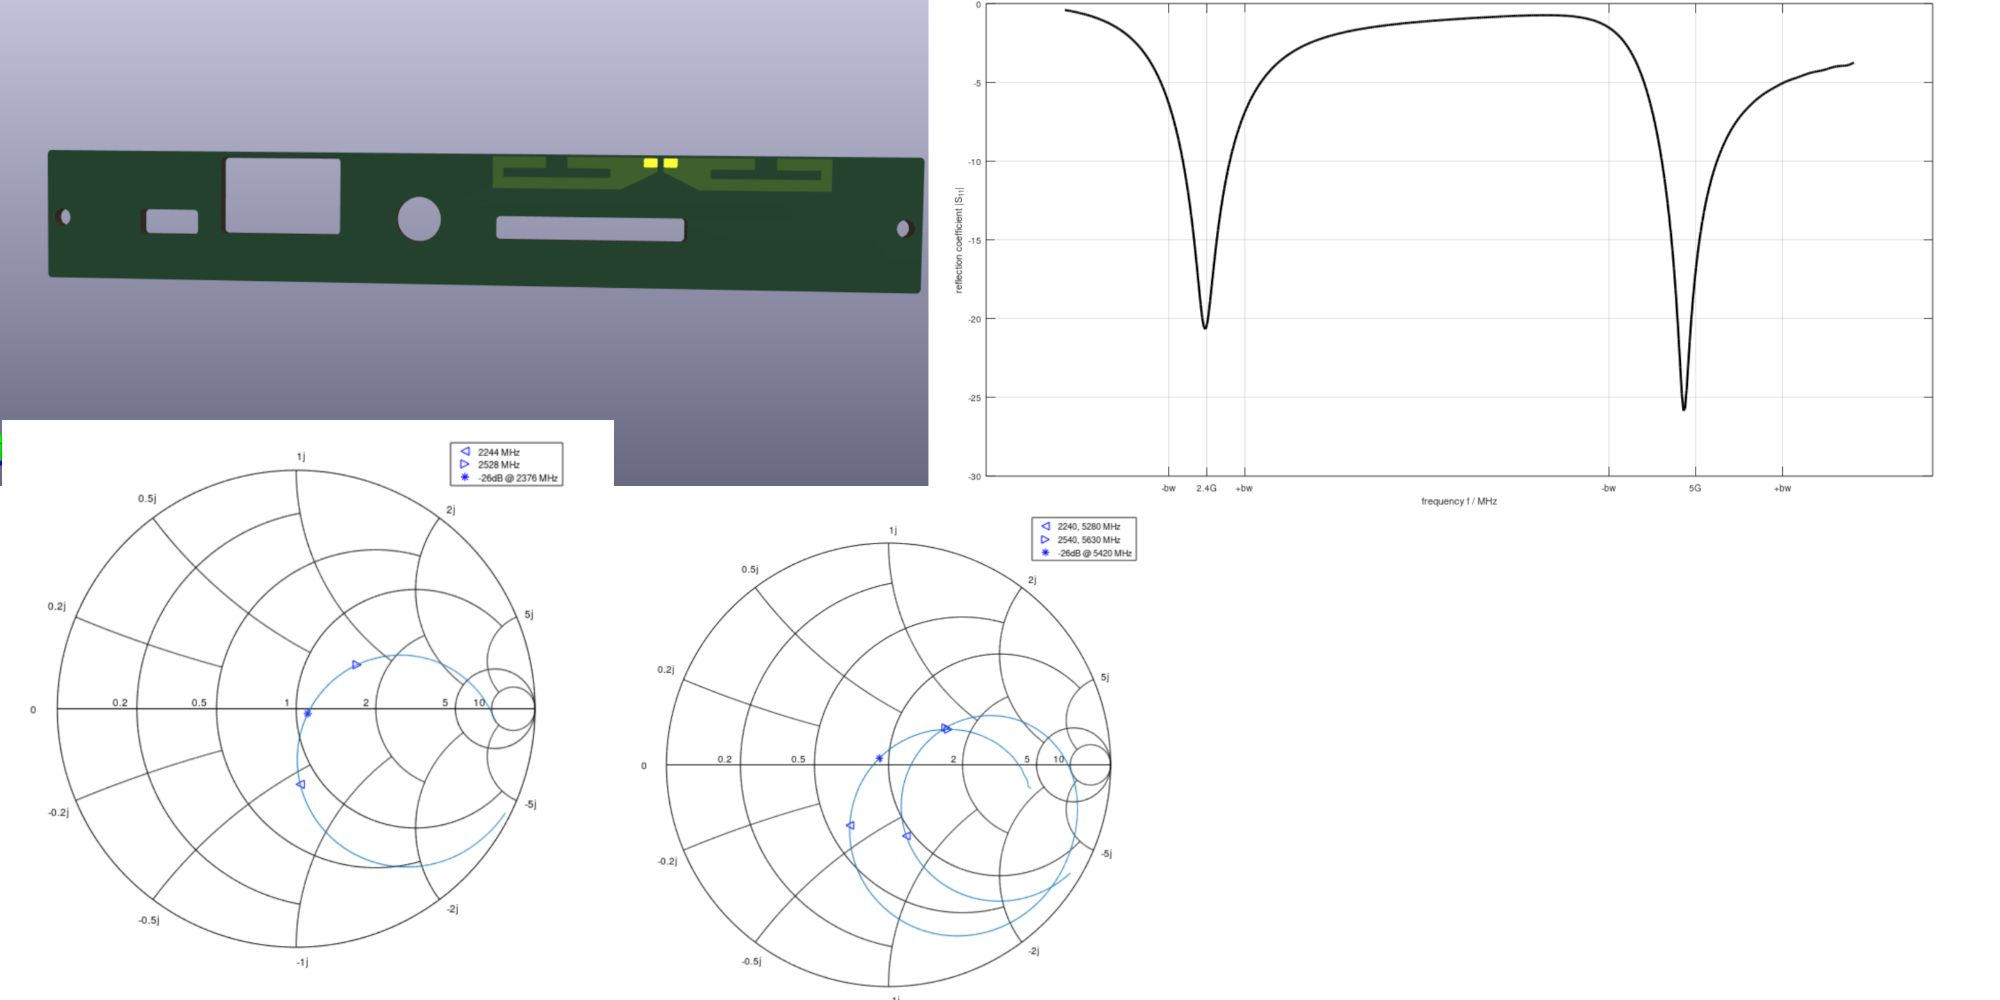
Task: Click the star marker on right Smith chart
Action: (880, 758)
